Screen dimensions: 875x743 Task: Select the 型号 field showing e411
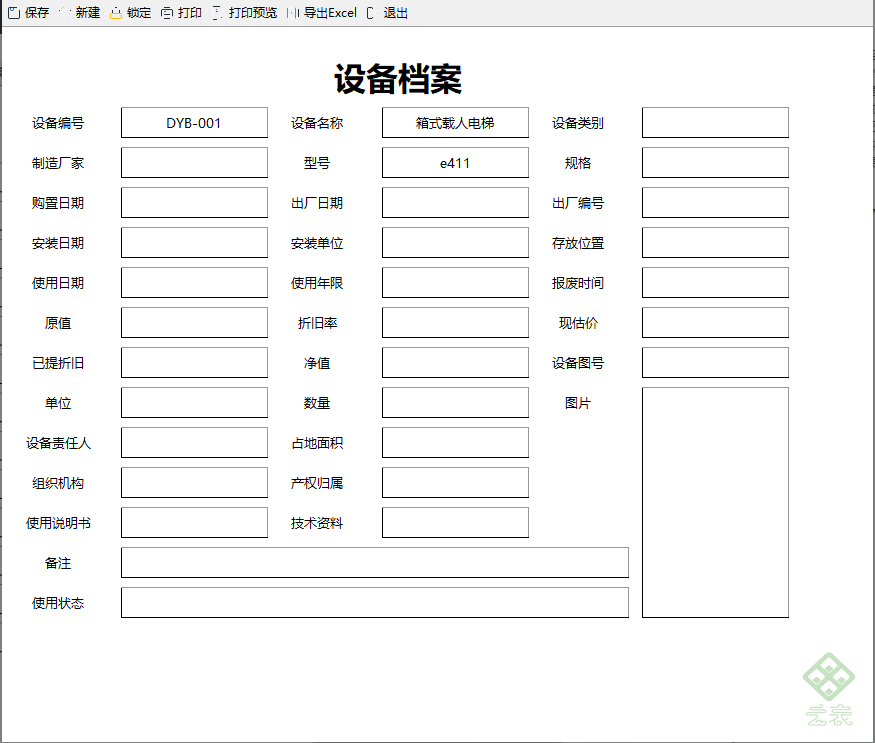pos(455,162)
